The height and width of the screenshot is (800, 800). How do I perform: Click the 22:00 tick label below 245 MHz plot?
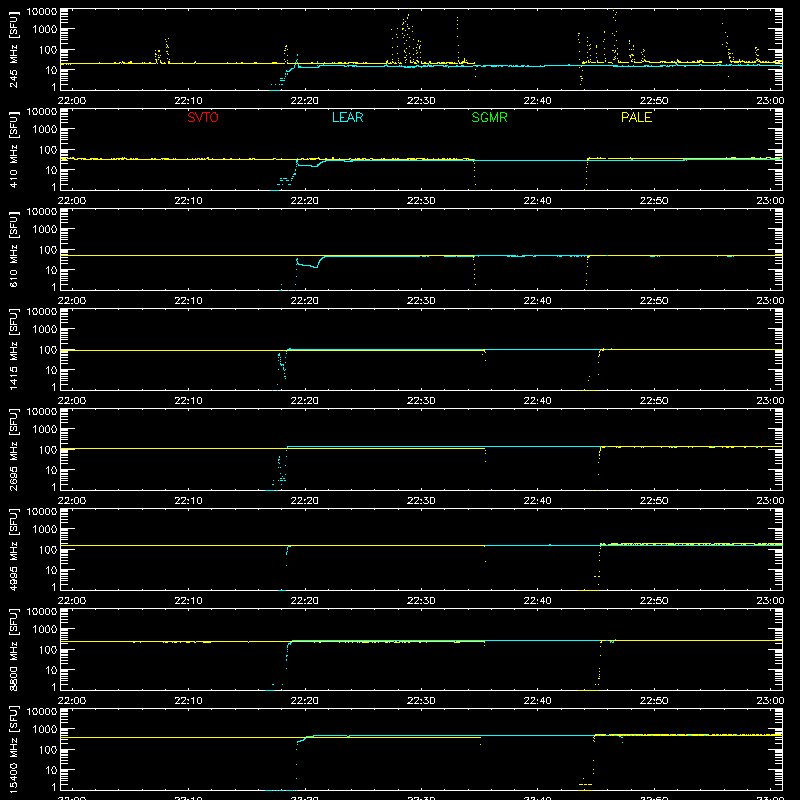click(71, 101)
